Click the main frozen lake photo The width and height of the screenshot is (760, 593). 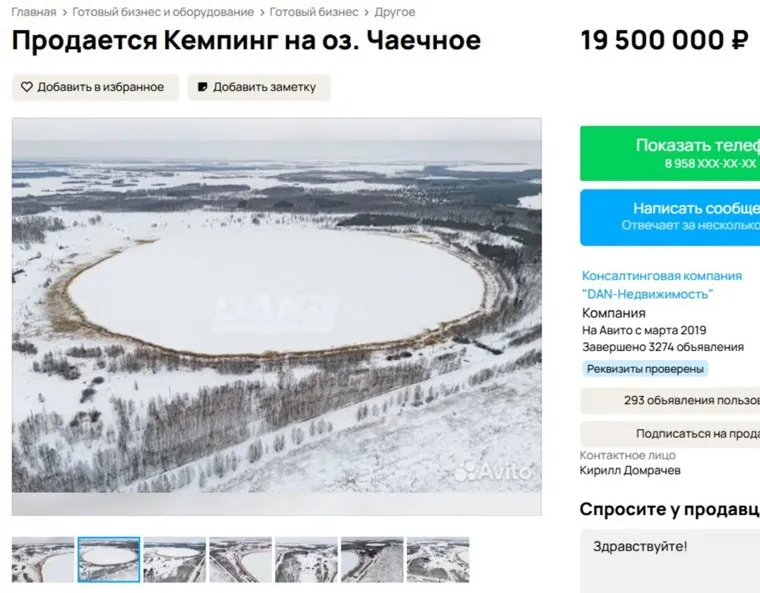[277, 316]
